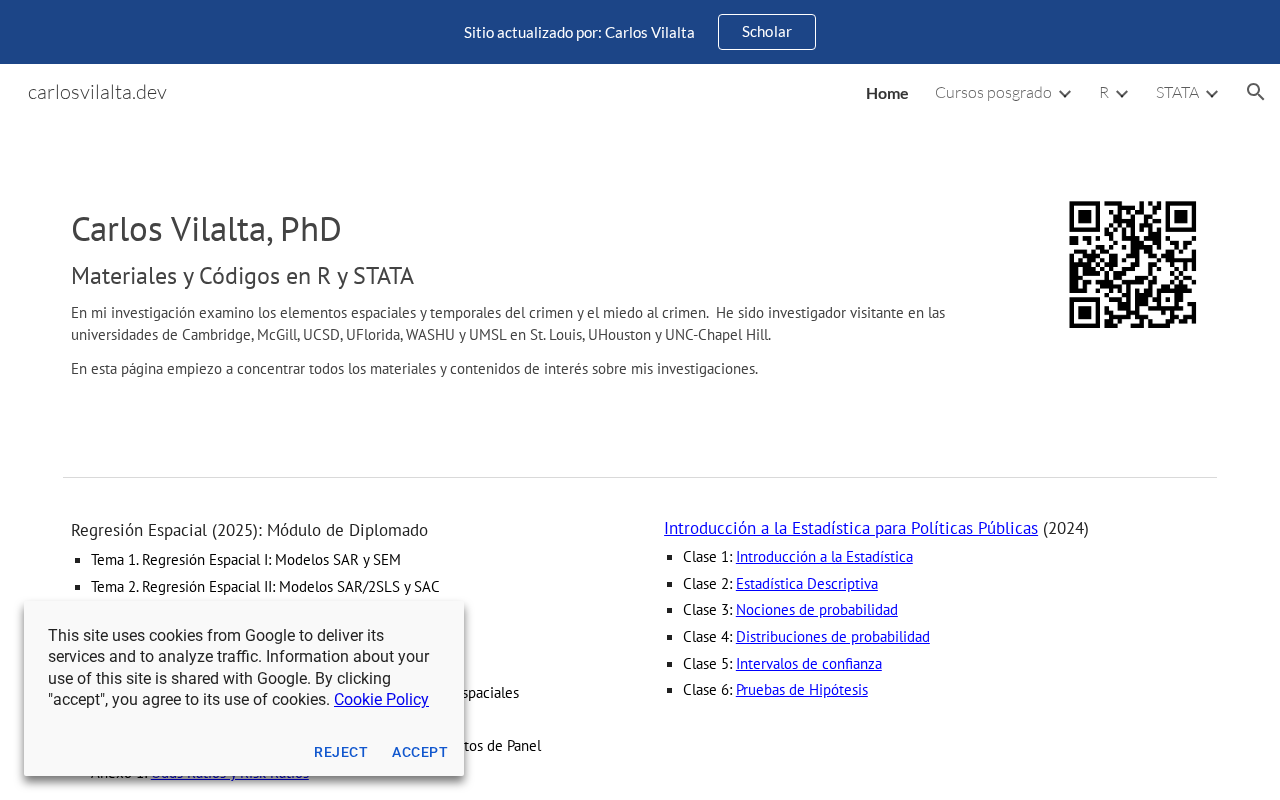Open the Pruebas de Hipótesis link
Screen dimensions: 1280x800
tap(802, 690)
